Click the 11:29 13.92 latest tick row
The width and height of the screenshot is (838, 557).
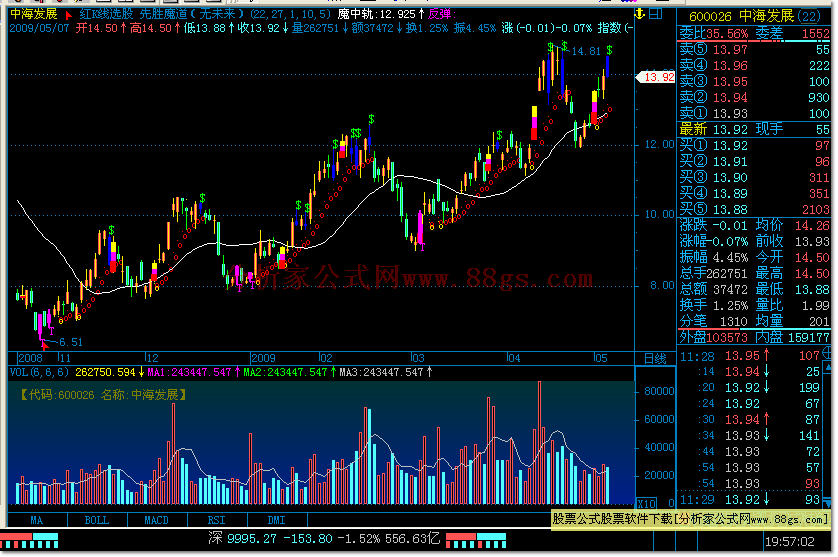750,500
